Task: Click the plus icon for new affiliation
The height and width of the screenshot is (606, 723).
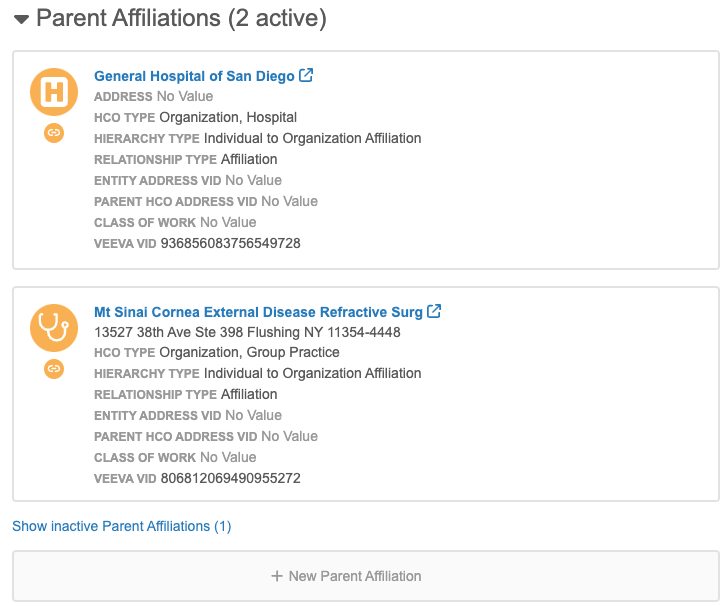Action: tap(277, 576)
